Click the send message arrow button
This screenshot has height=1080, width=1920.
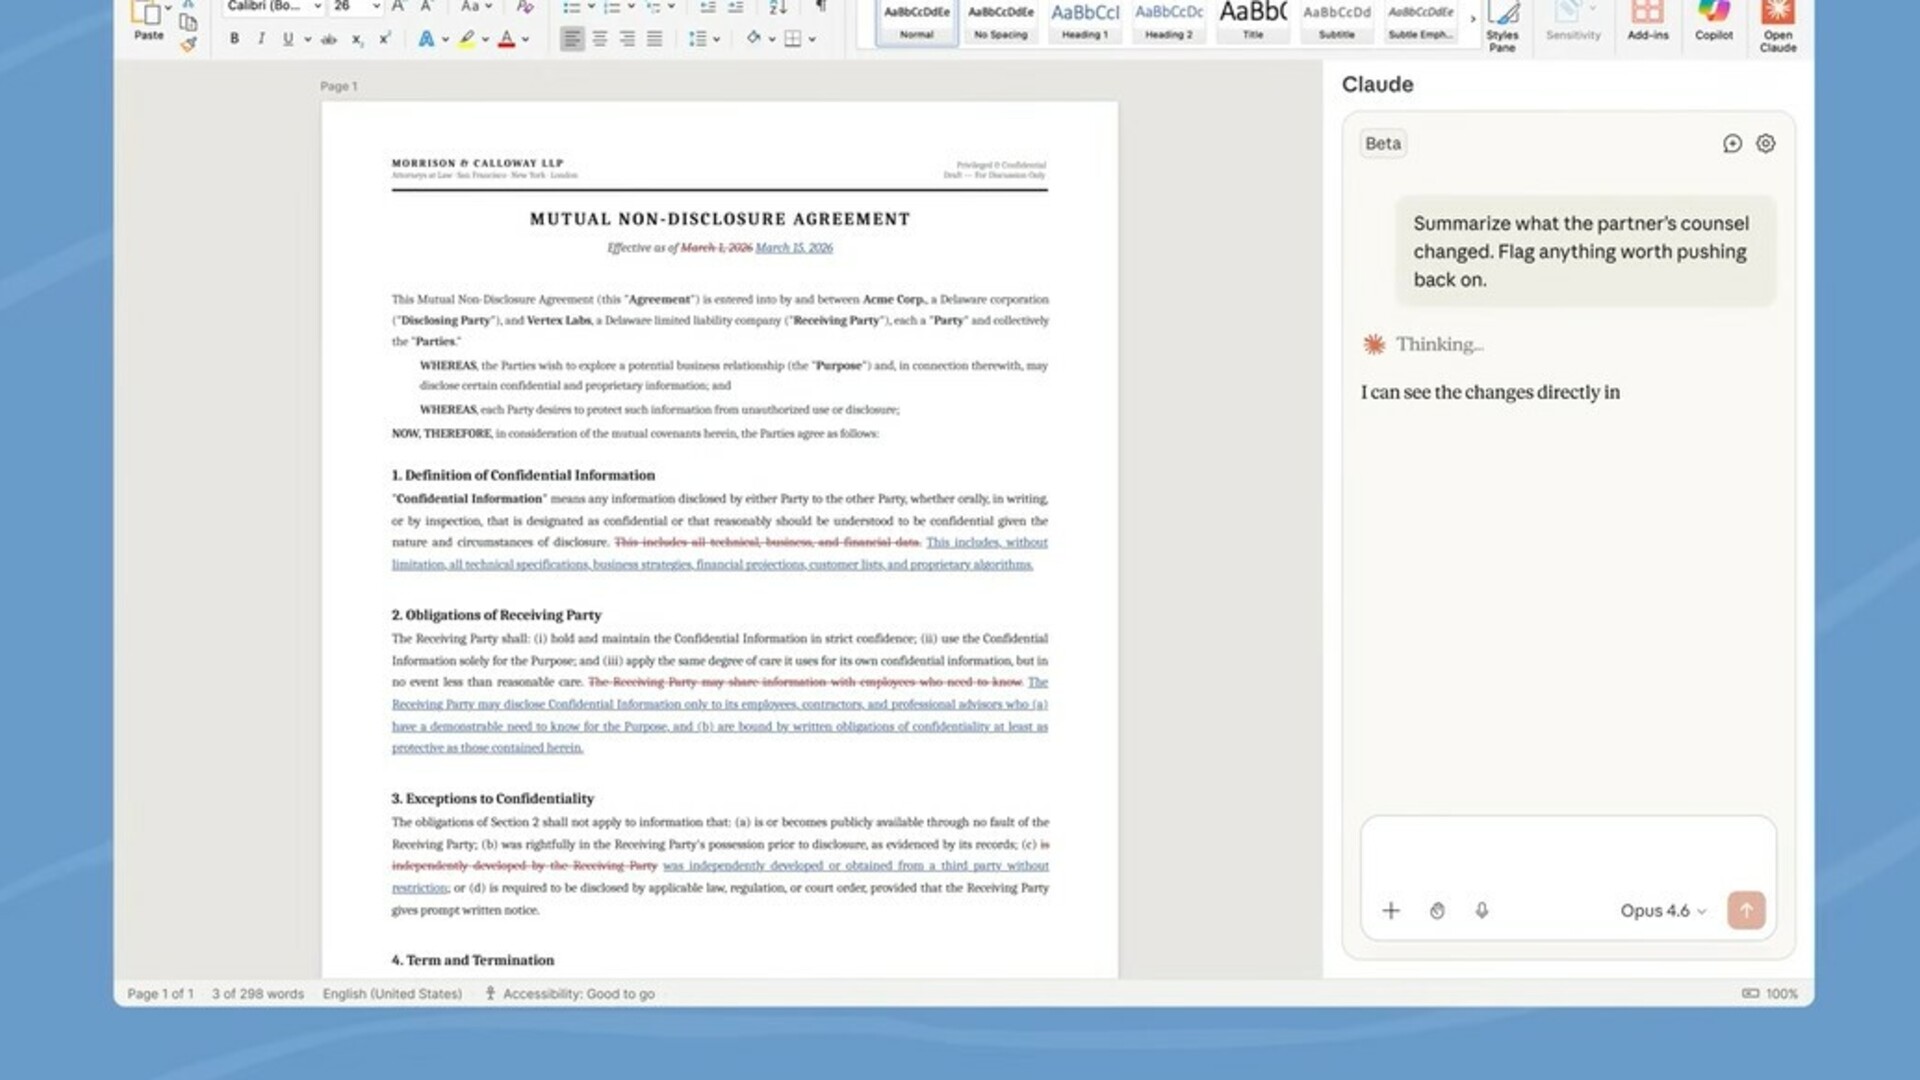click(1746, 910)
